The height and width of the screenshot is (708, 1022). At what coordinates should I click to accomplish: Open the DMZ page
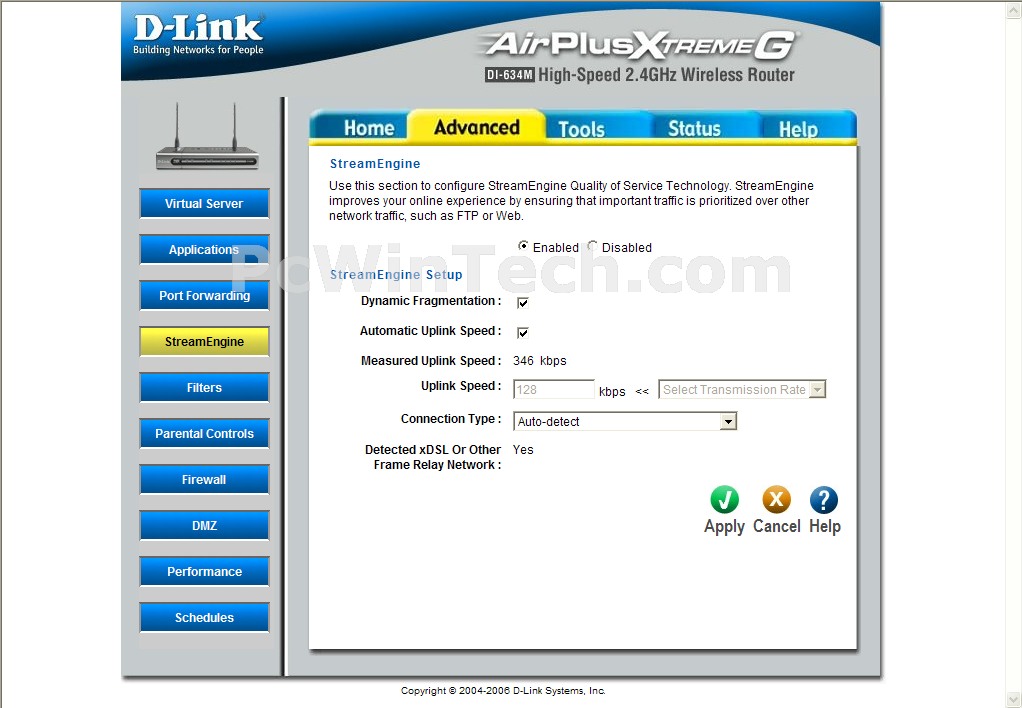204,525
